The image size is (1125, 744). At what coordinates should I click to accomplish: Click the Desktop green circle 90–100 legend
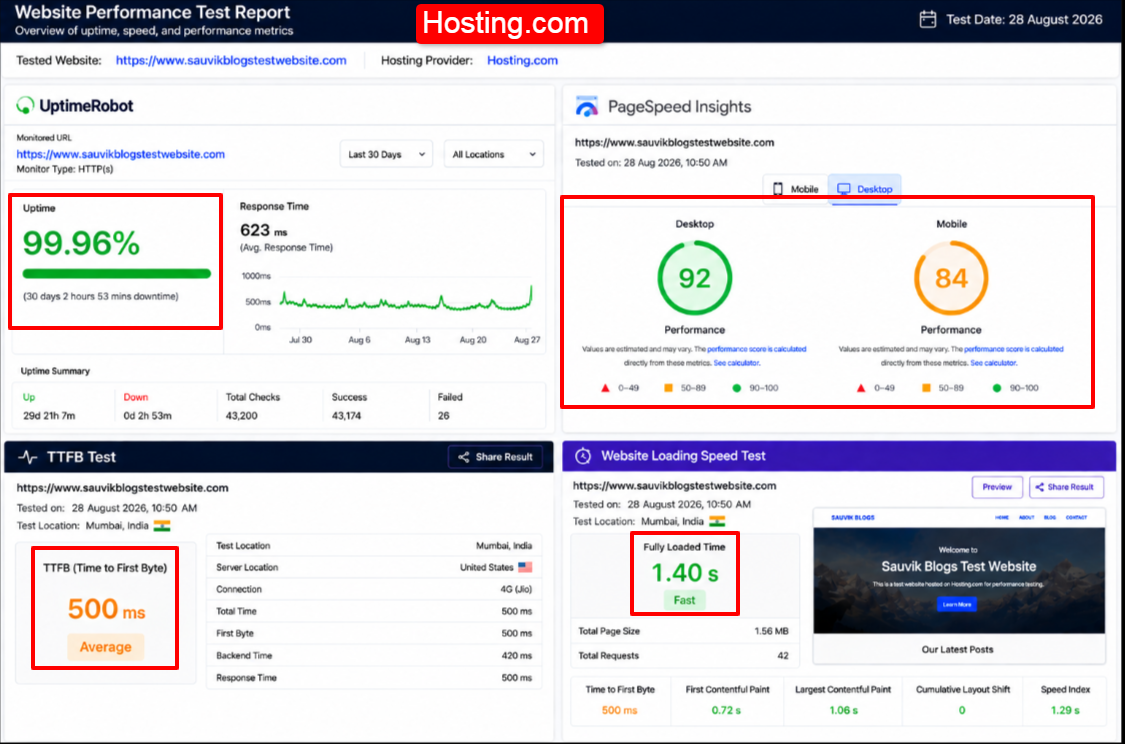[755, 388]
